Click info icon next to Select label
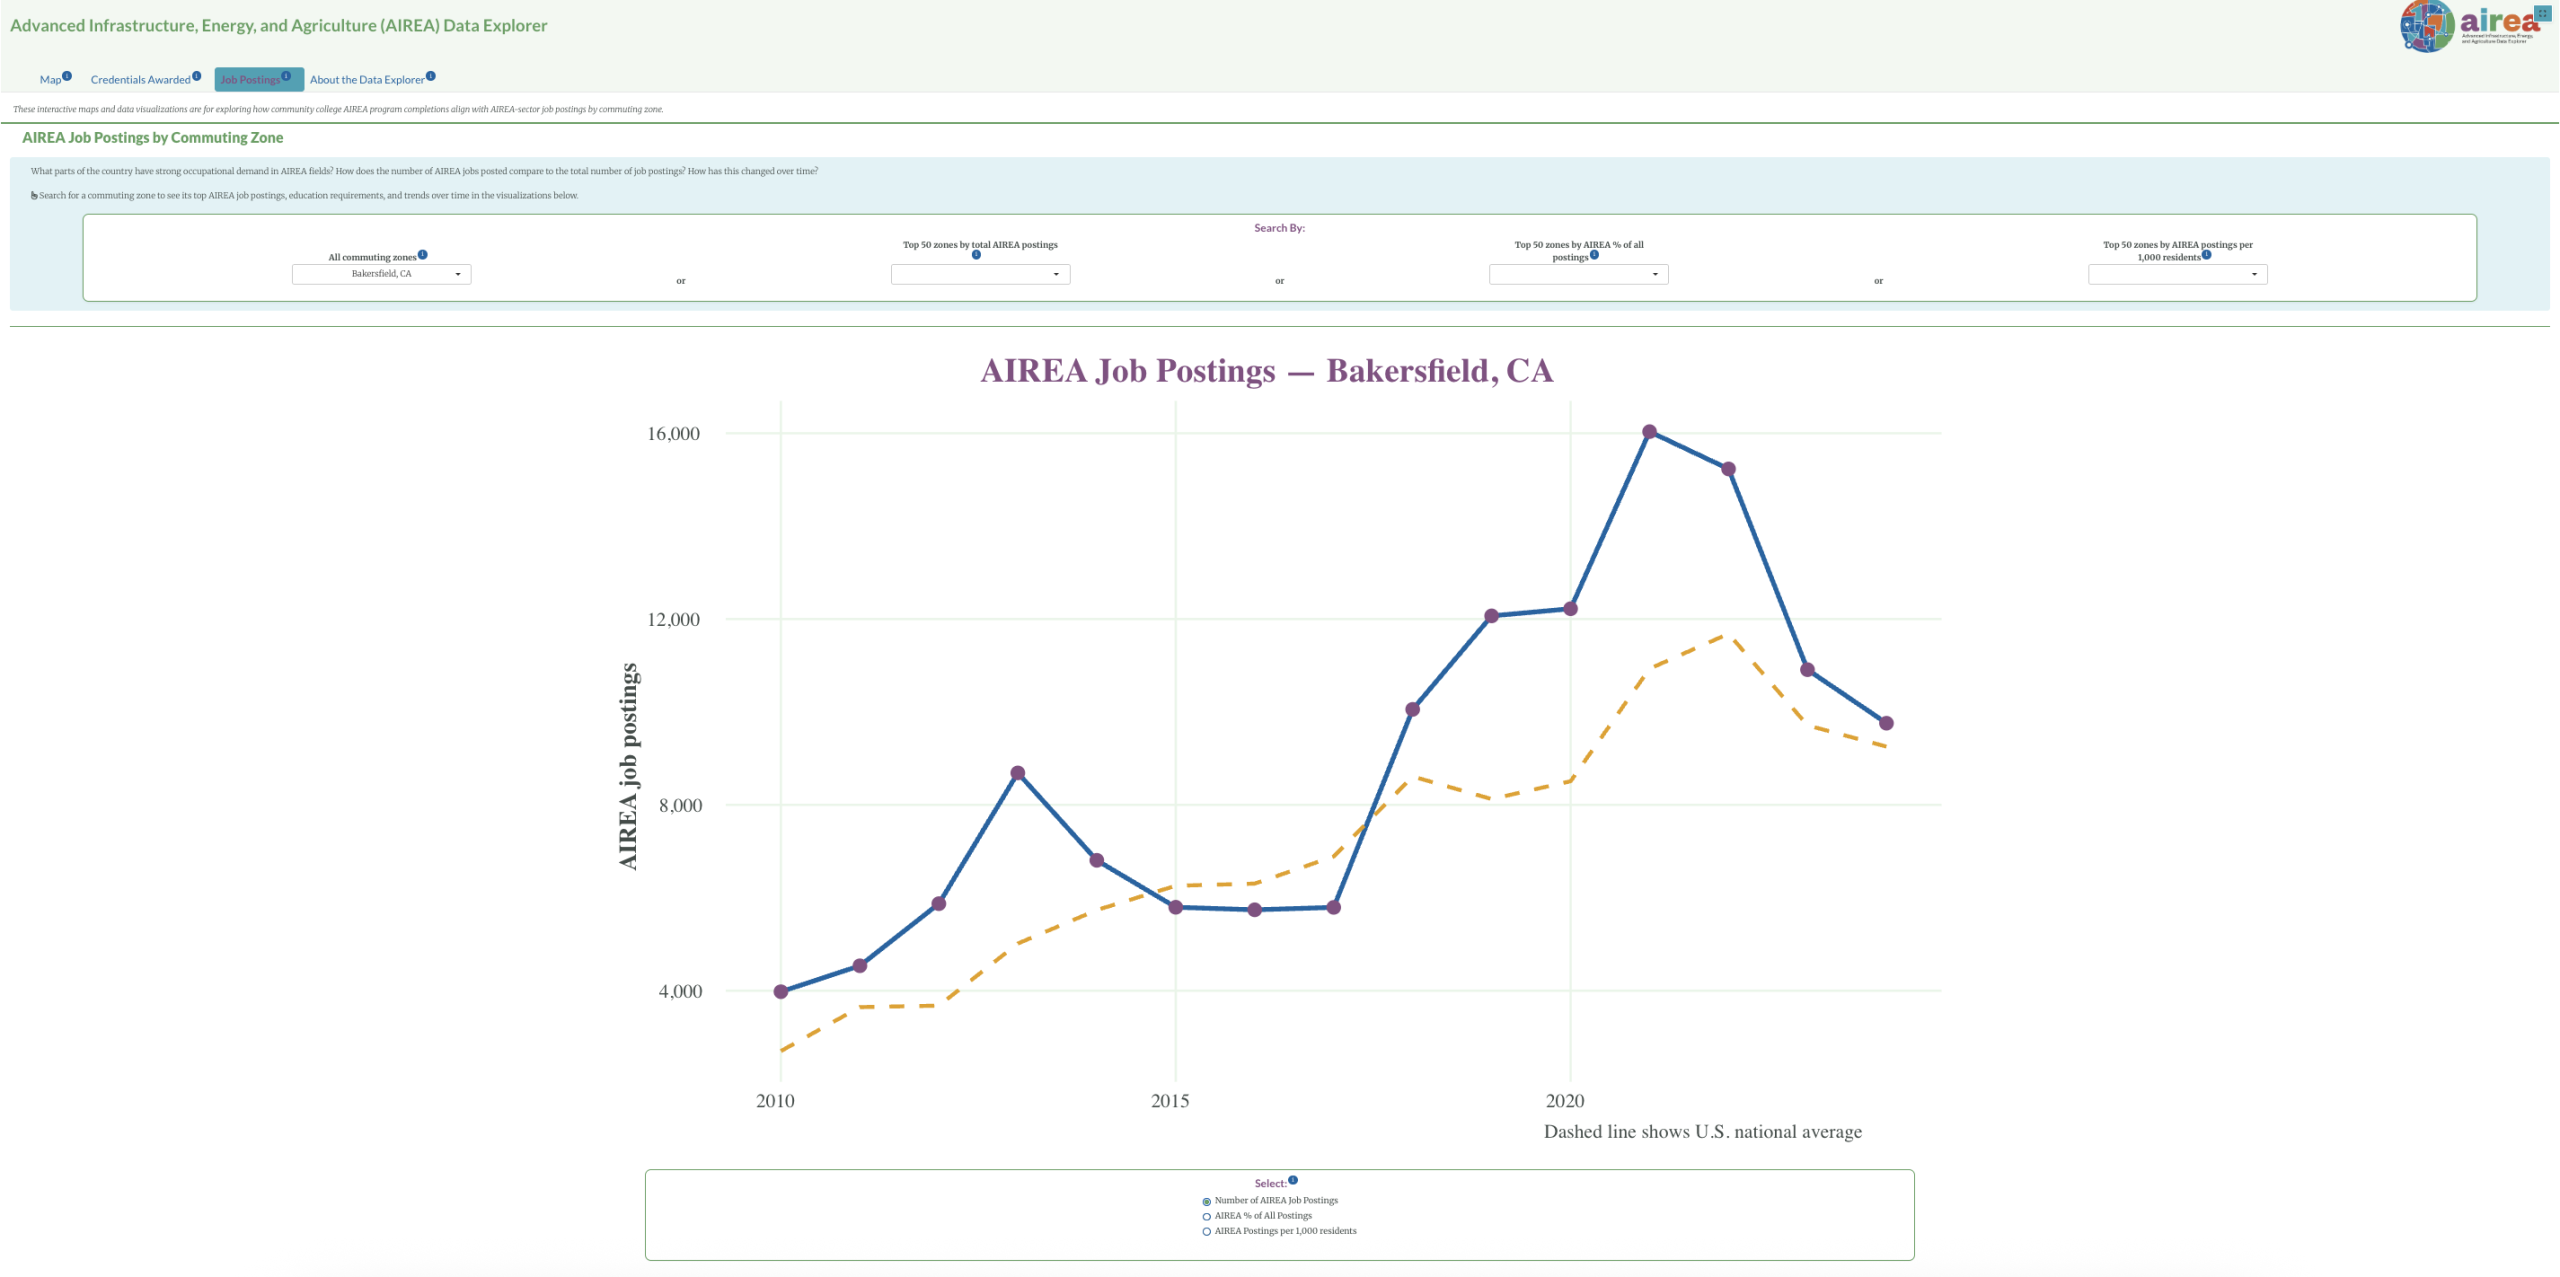 pos(1293,1180)
